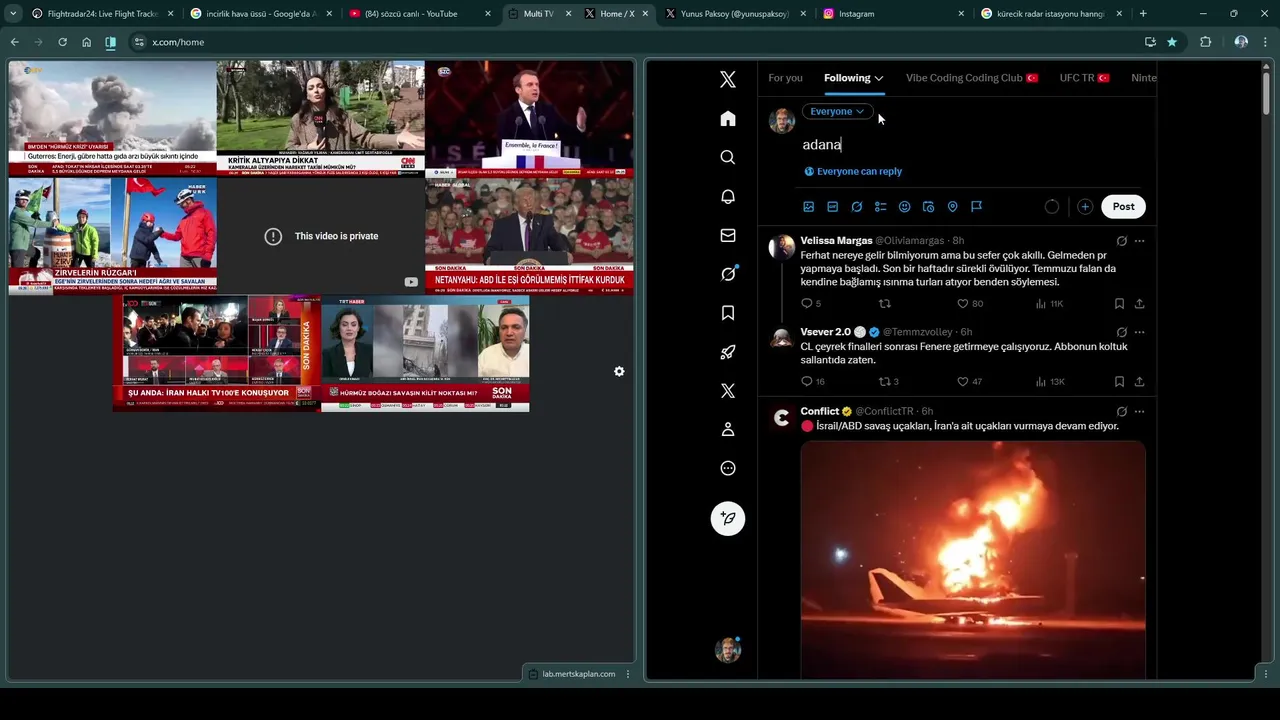Open account avatar at sidebar bottom
1280x720 pixels.
pyautogui.click(x=728, y=650)
